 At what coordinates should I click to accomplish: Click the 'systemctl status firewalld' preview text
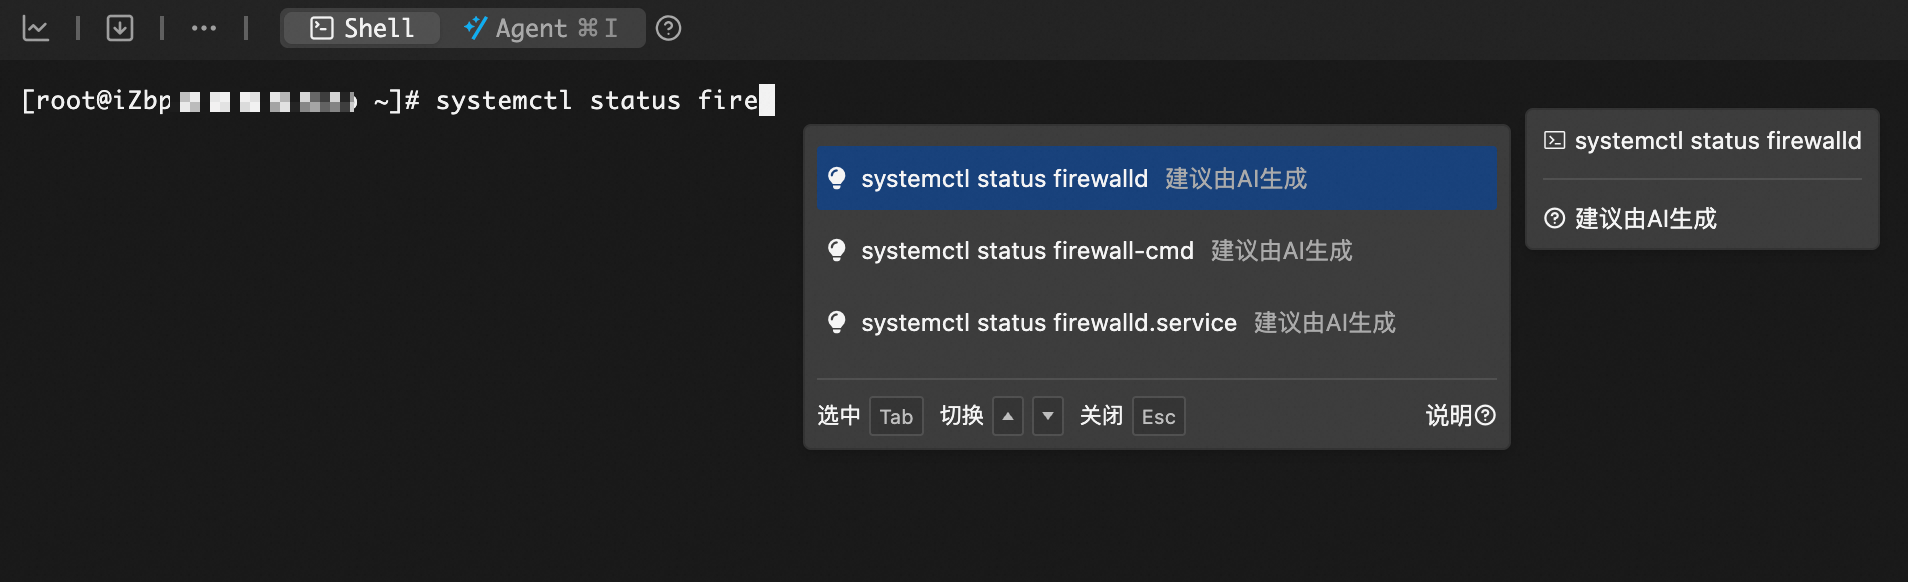[1717, 141]
